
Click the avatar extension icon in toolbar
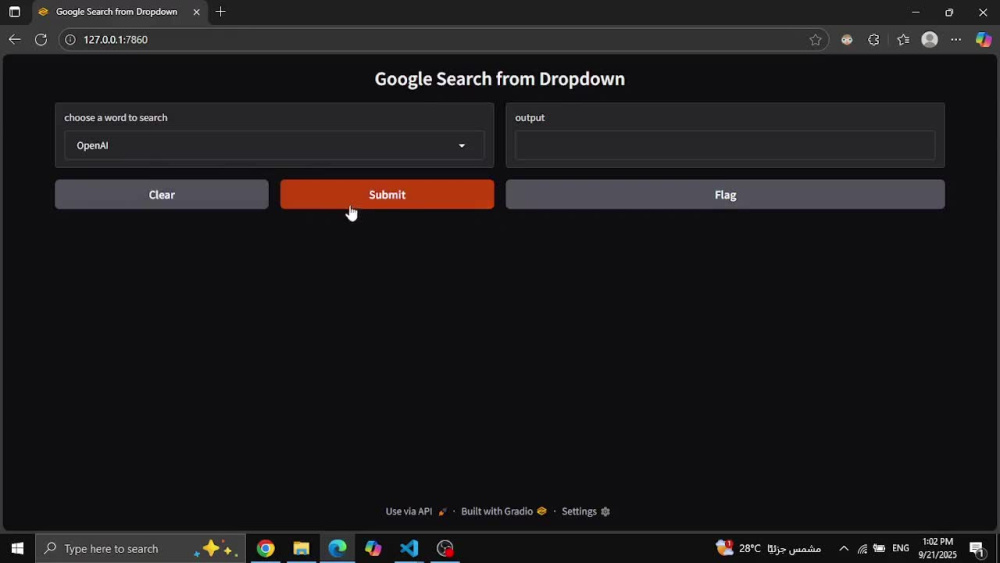pos(847,40)
